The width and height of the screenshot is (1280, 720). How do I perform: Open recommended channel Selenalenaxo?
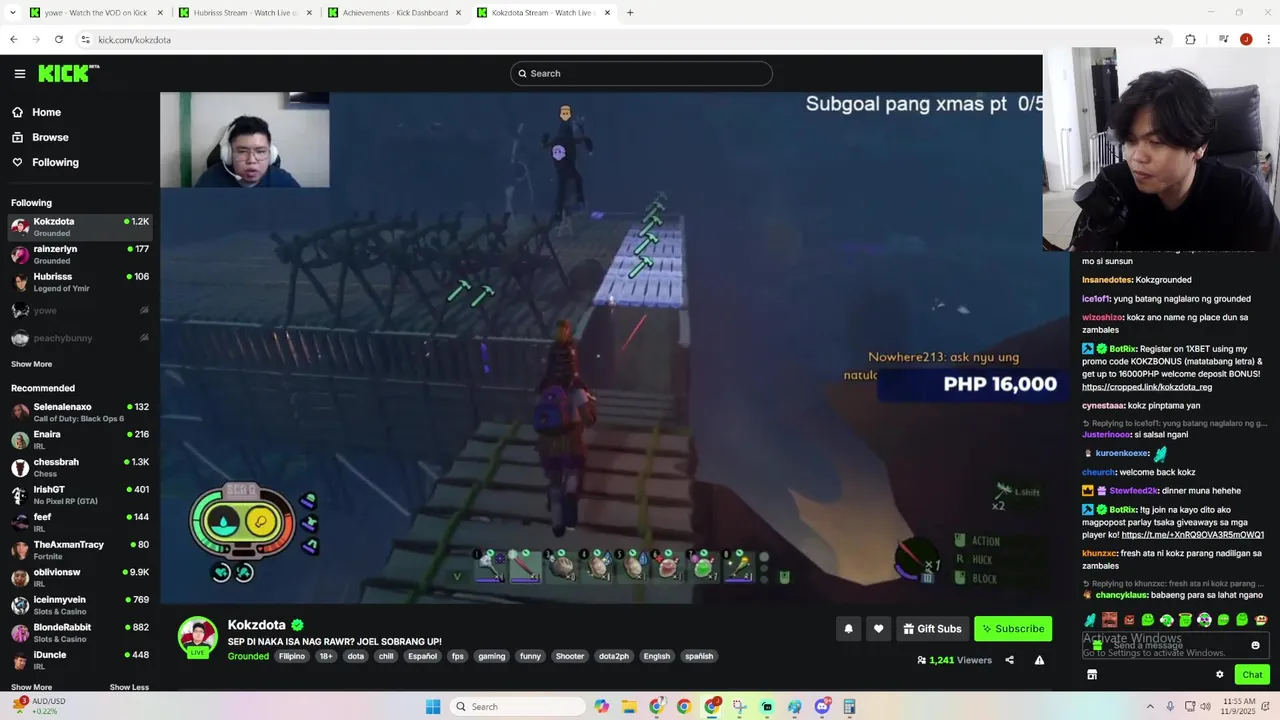click(x=80, y=412)
